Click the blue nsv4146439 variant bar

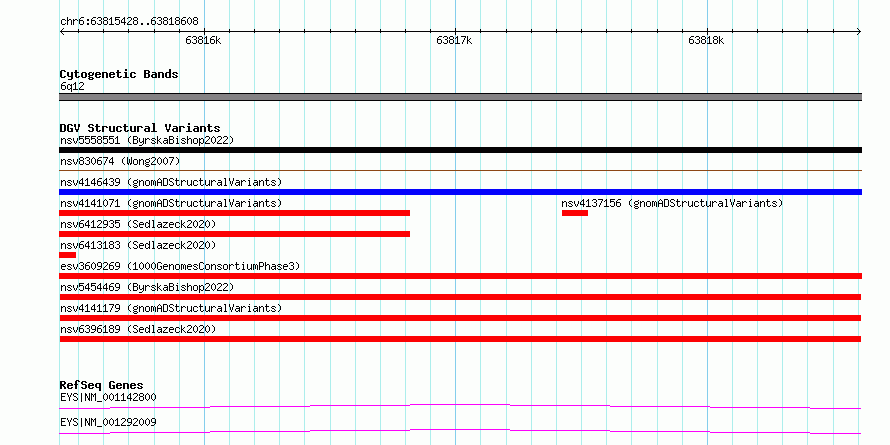[460, 192]
